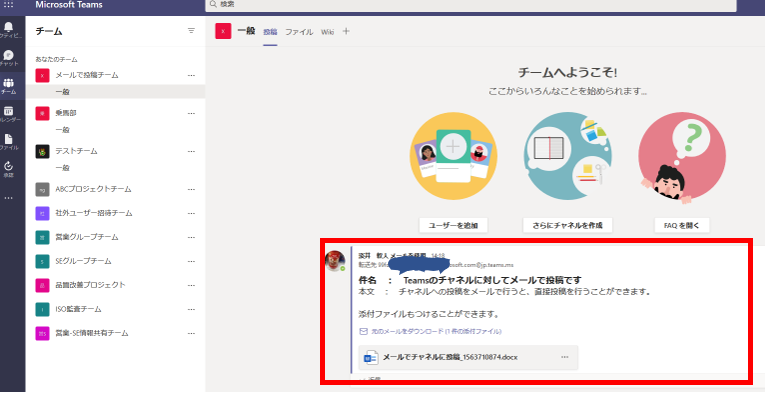This screenshot has height=400, width=765.
Task: Open the Activity bell in the rail
Action: click(x=9, y=29)
